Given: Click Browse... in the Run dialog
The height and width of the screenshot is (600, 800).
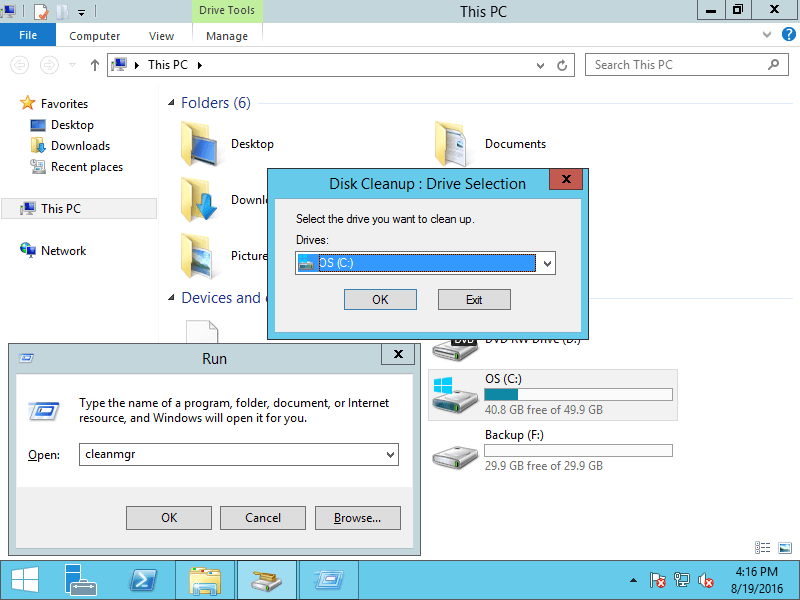Looking at the screenshot, I should (357, 518).
